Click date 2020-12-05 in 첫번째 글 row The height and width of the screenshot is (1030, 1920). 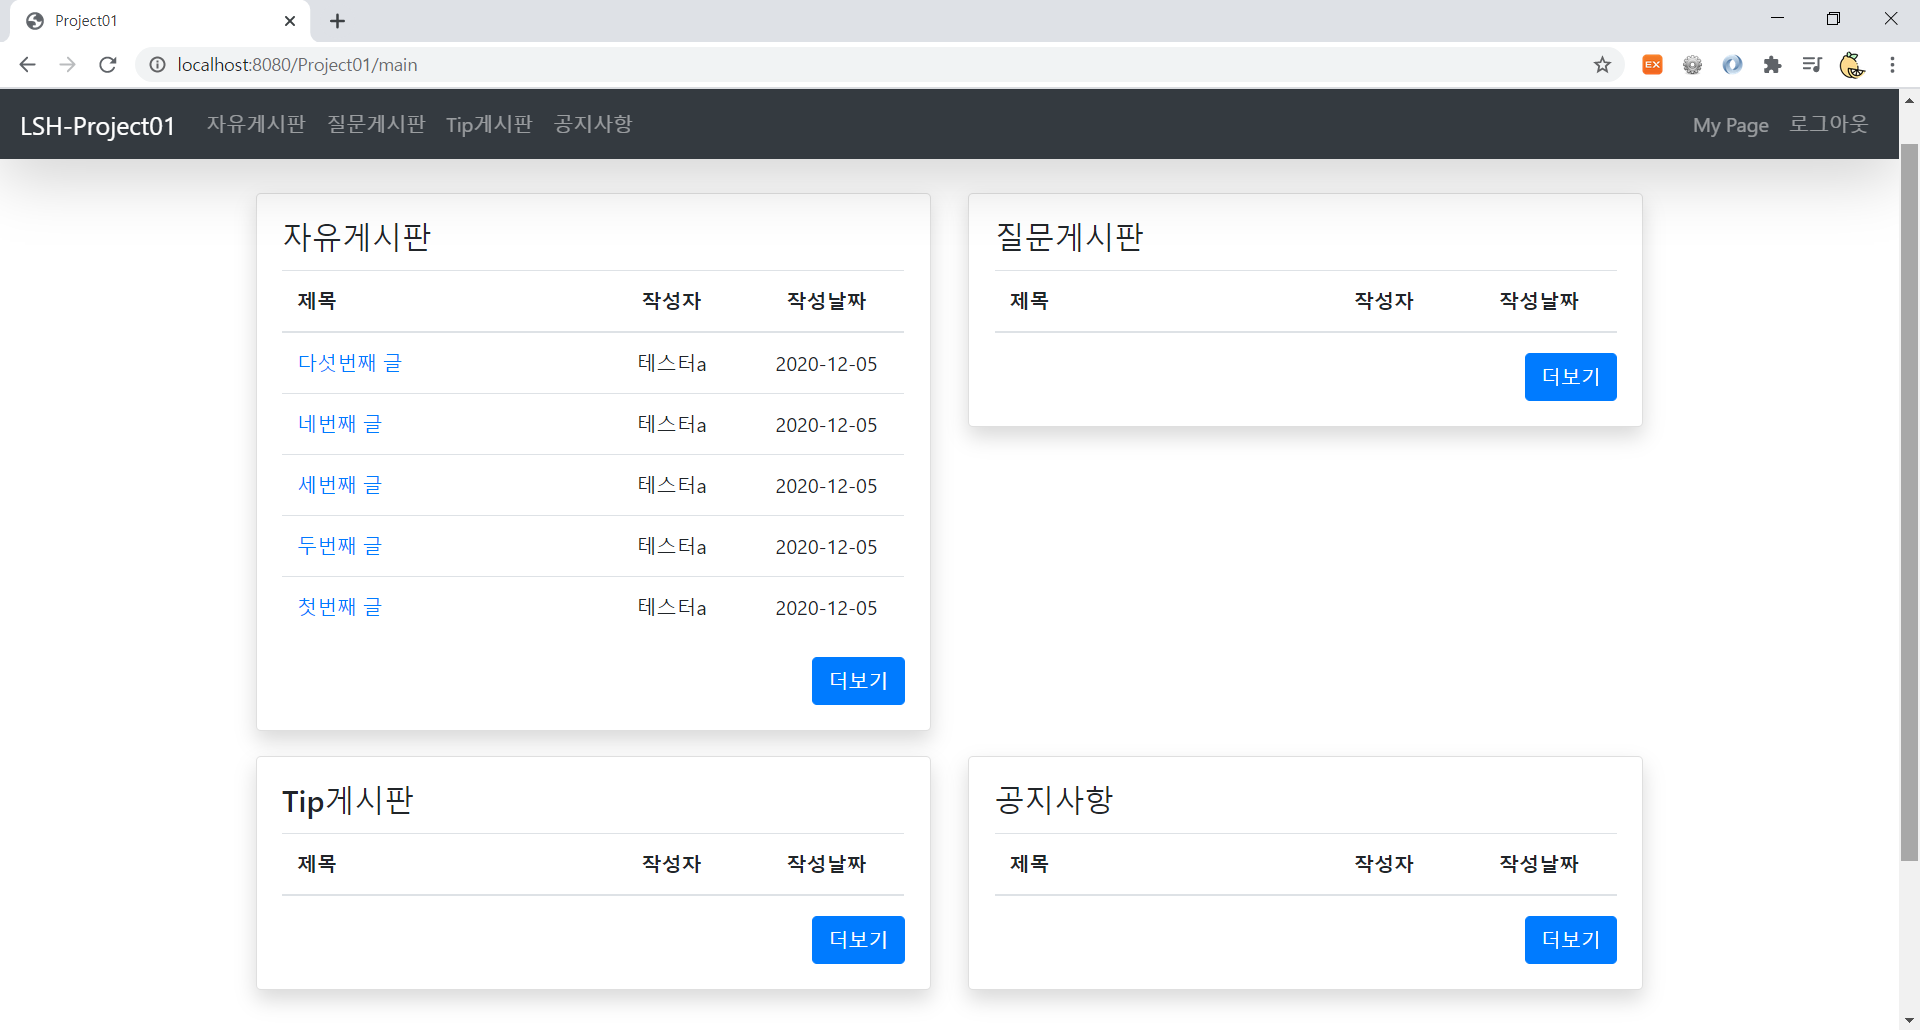pyautogui.click(x=826, y=608)
